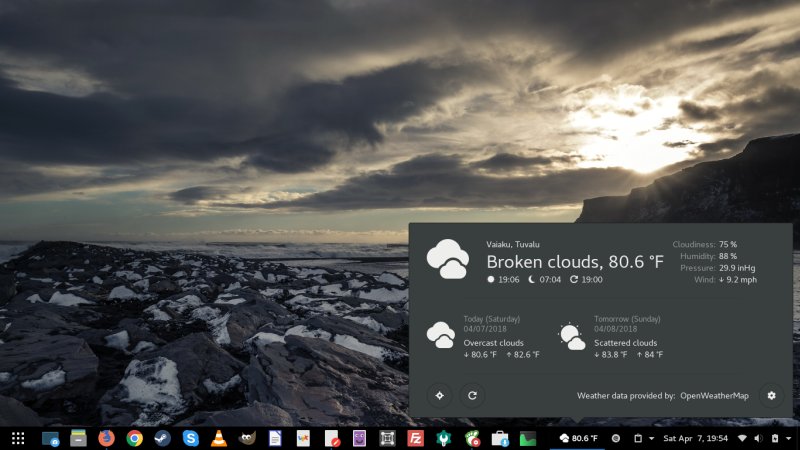Toggle the 80.6 °F weather indicator in taskbar
The image size is (800, 450).
[579, 438]
